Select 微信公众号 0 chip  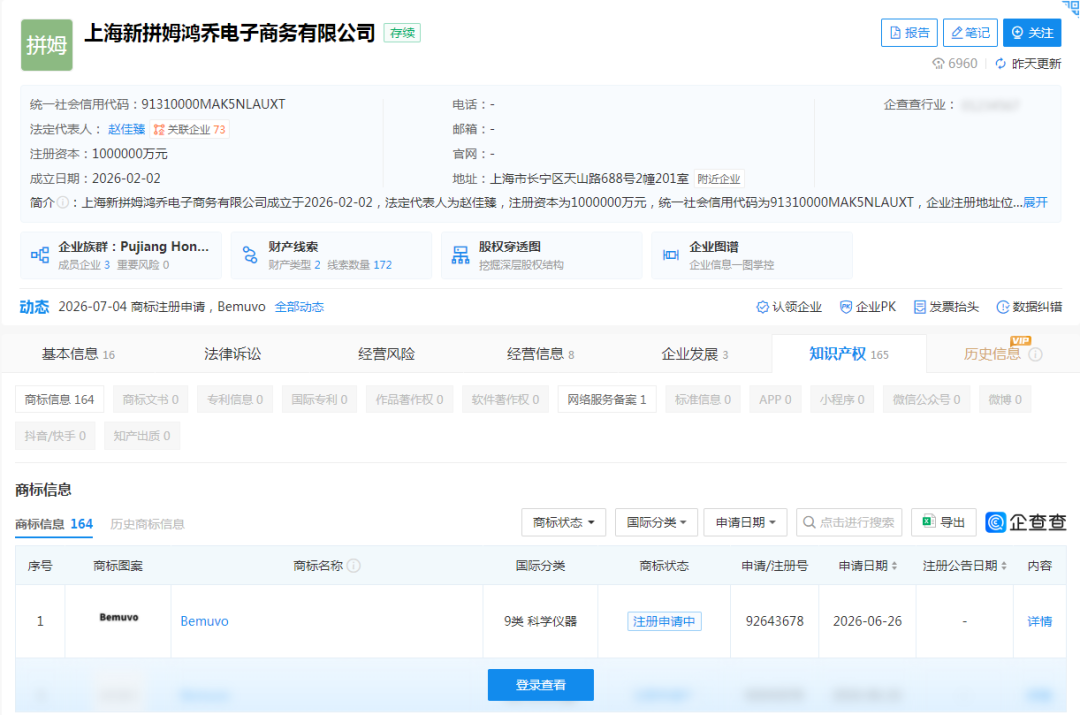point(926,400)
